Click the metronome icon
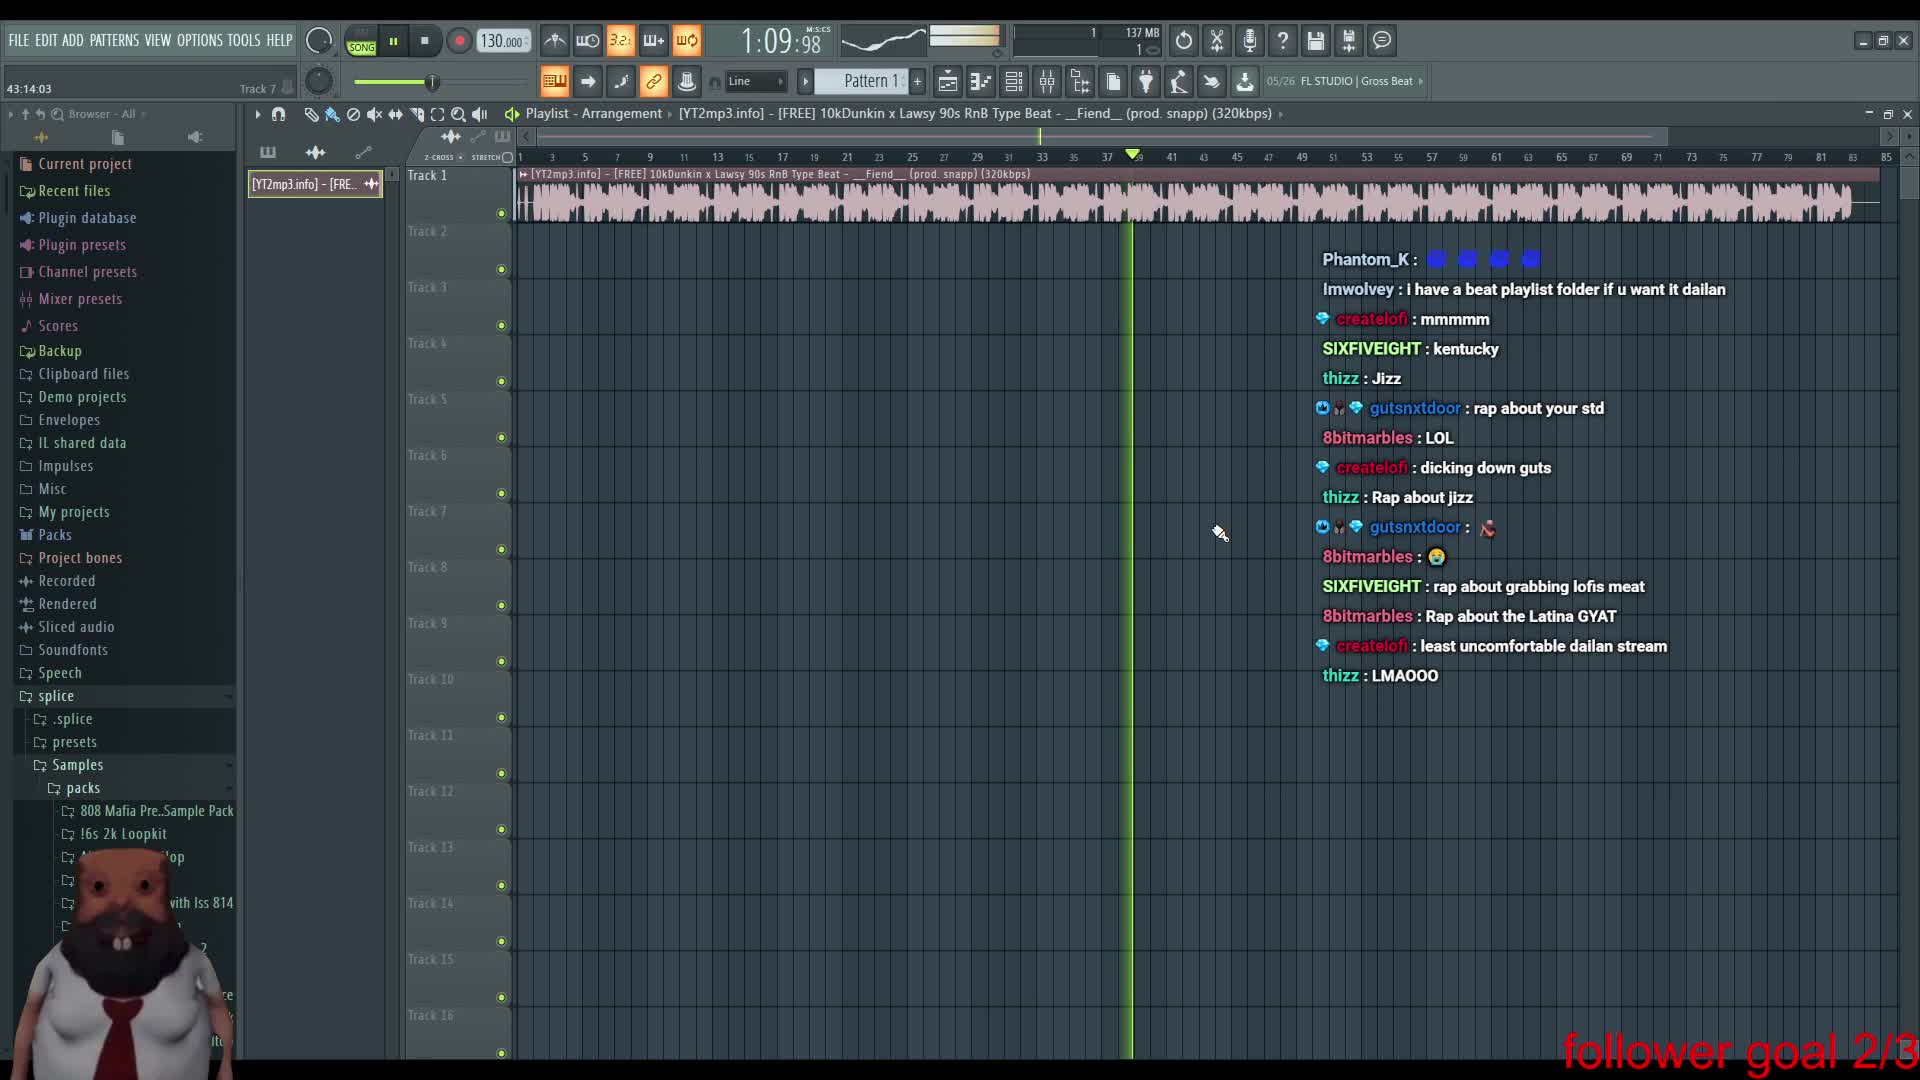 click(x=554, y=41)
